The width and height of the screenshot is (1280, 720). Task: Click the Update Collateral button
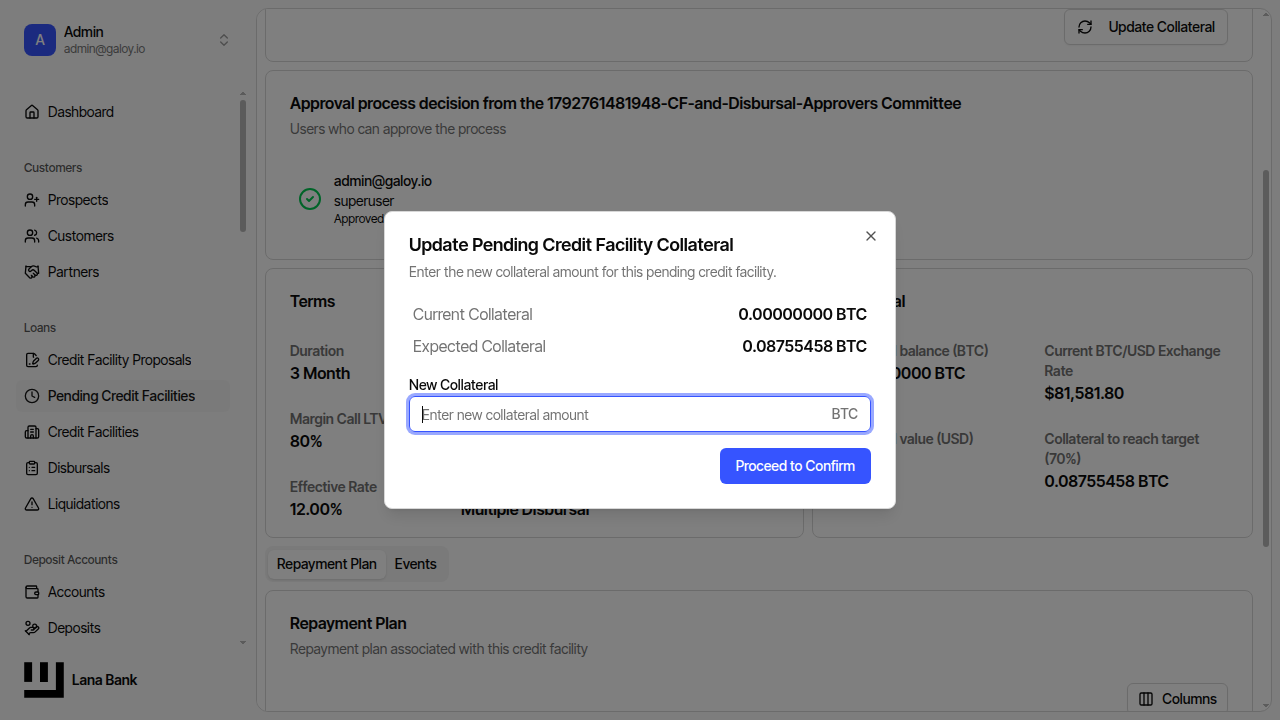click(x=1146, y=27)
